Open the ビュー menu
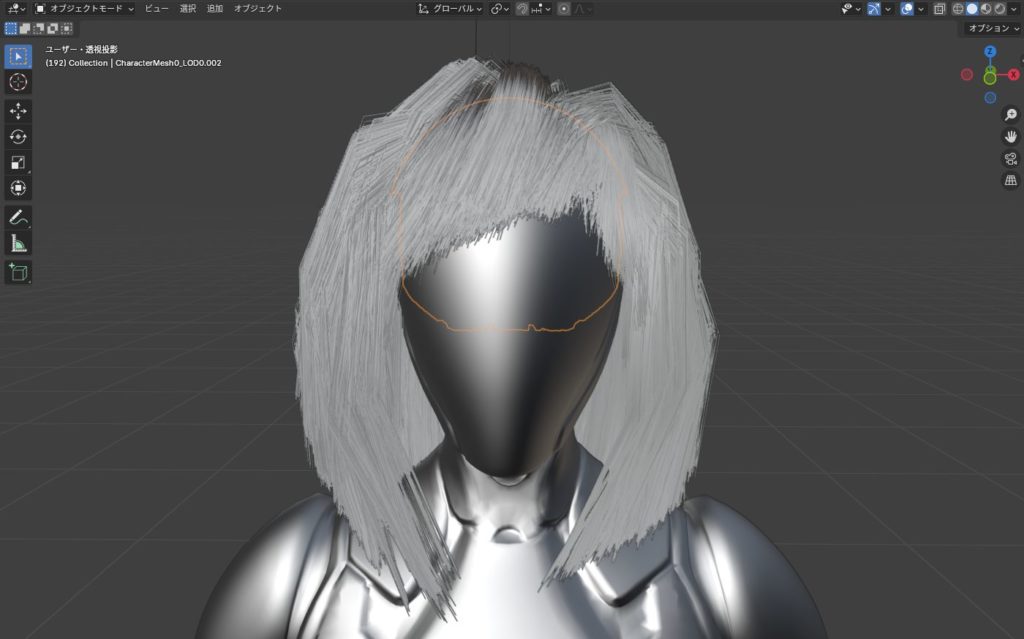This screenshot has width=1024, height=639. [x=156, y=9]
